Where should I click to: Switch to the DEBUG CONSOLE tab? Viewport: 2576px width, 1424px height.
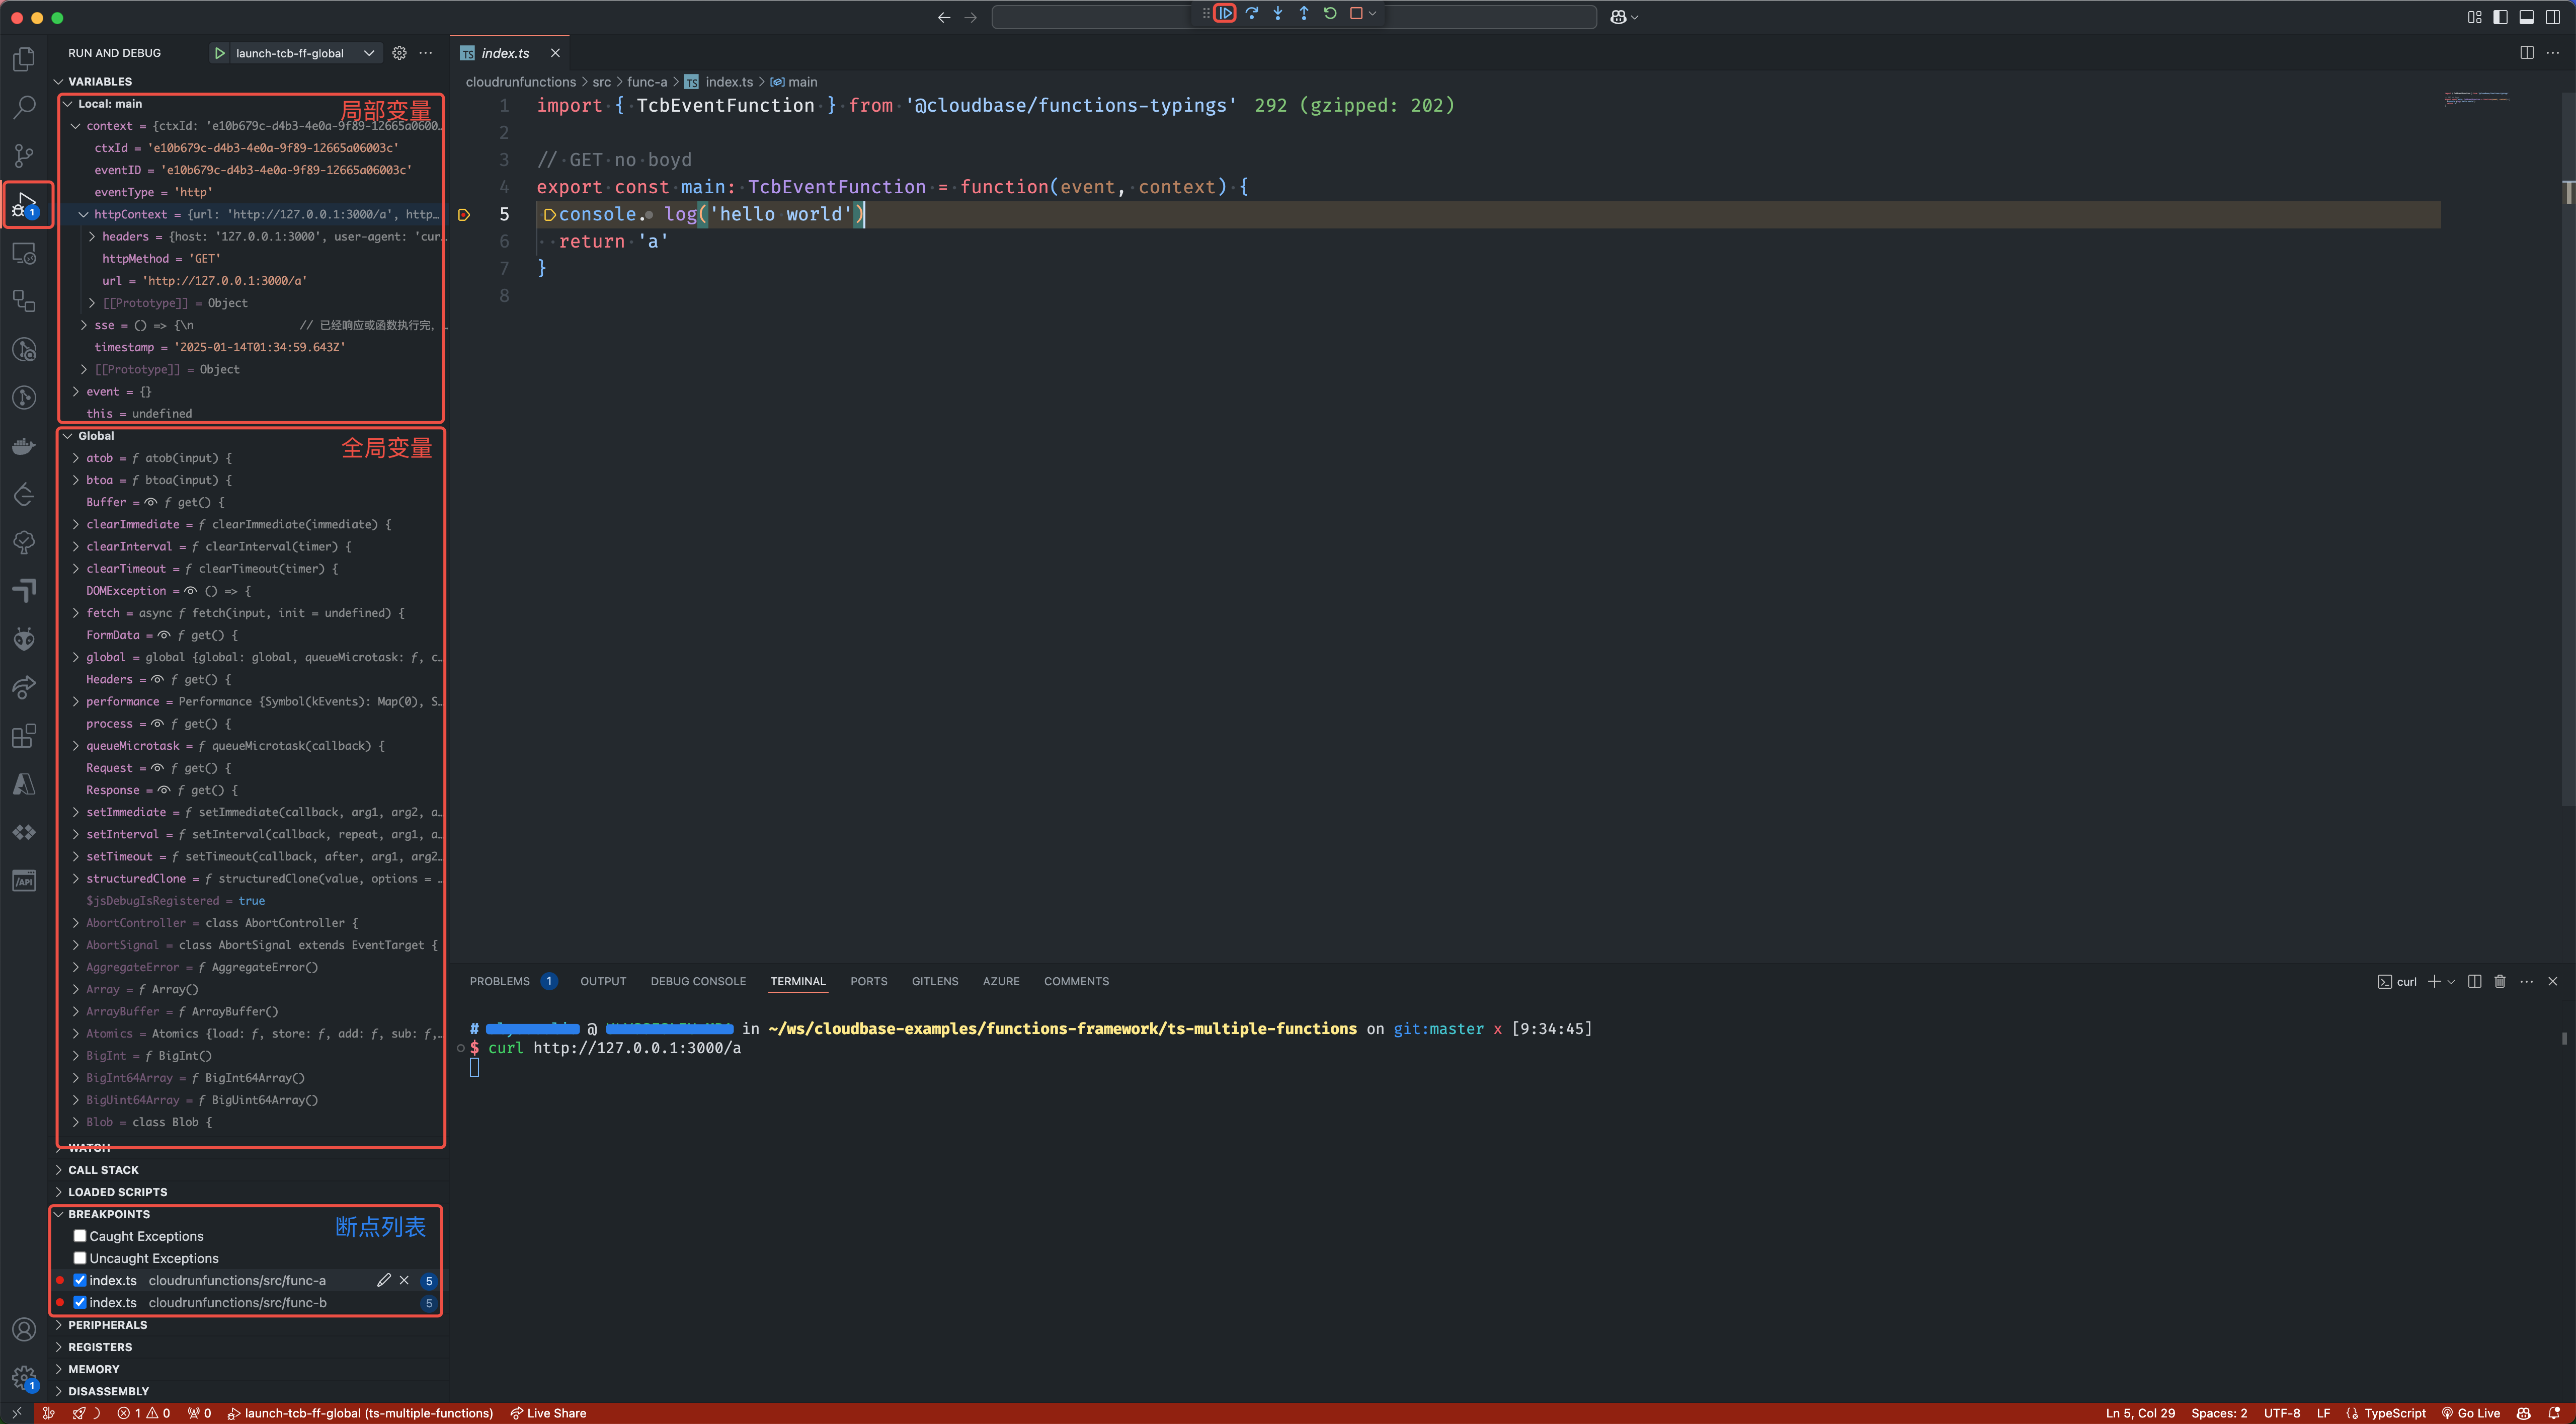point(698,981)
